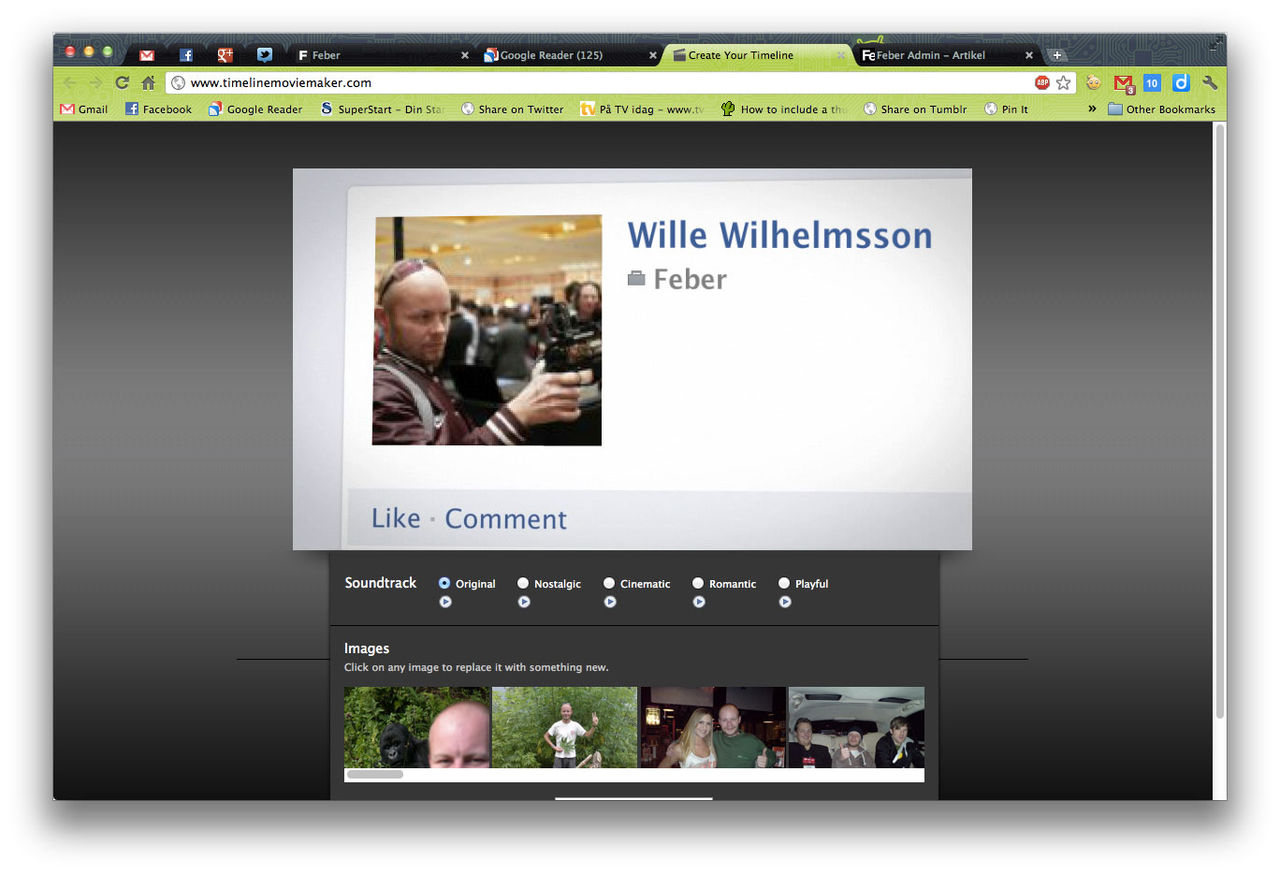This screenshot has width=1280, height=874.
Task: Bookmark this page with the star icon
Action: [1064, 83]
